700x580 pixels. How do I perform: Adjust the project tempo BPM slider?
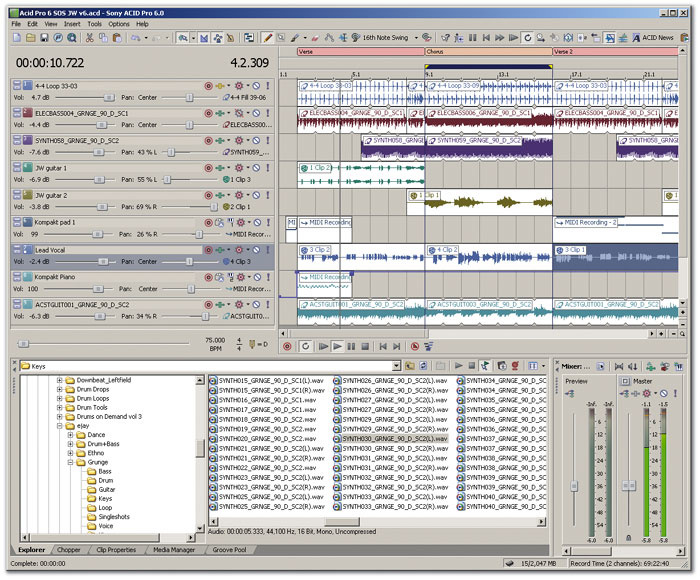pos(23,344)
